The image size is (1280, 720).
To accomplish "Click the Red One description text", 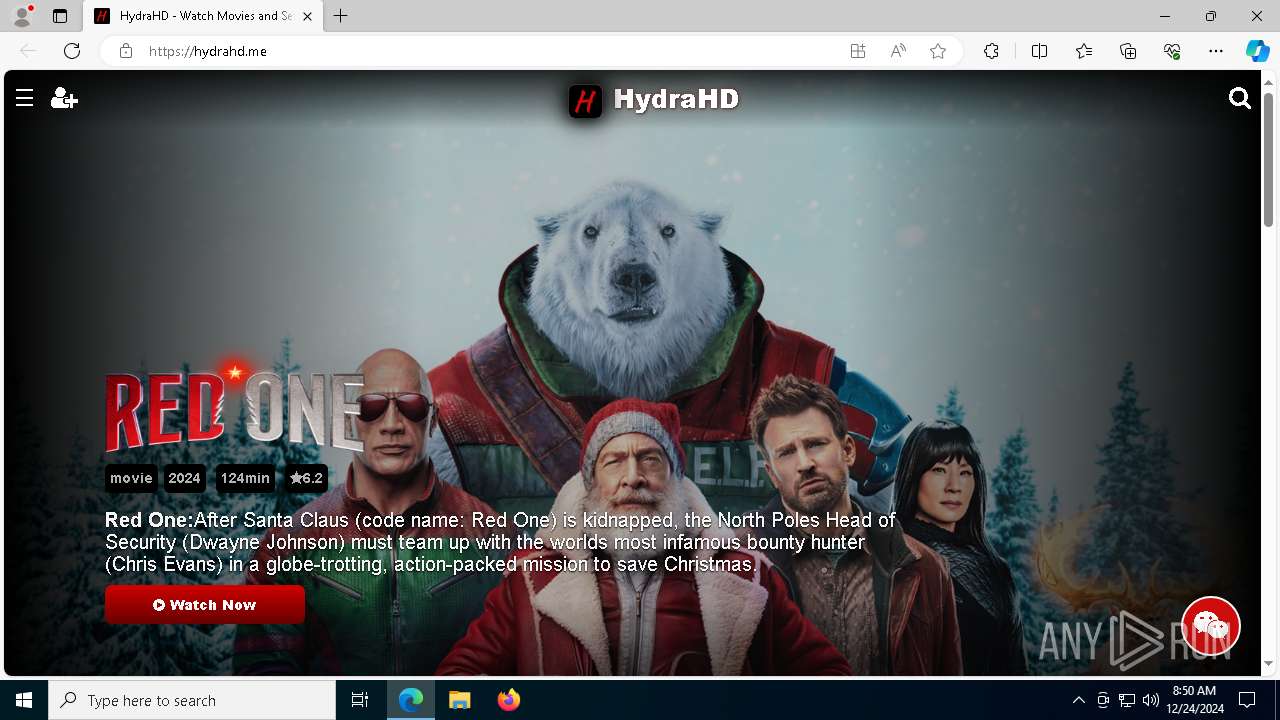I will 500,542.
